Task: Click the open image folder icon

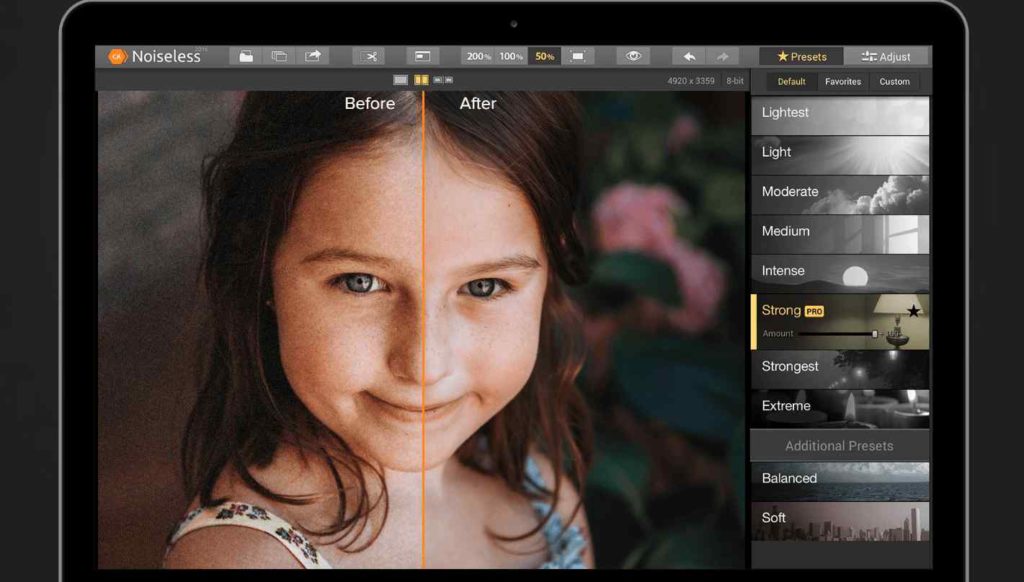Action: pos(246,56)
